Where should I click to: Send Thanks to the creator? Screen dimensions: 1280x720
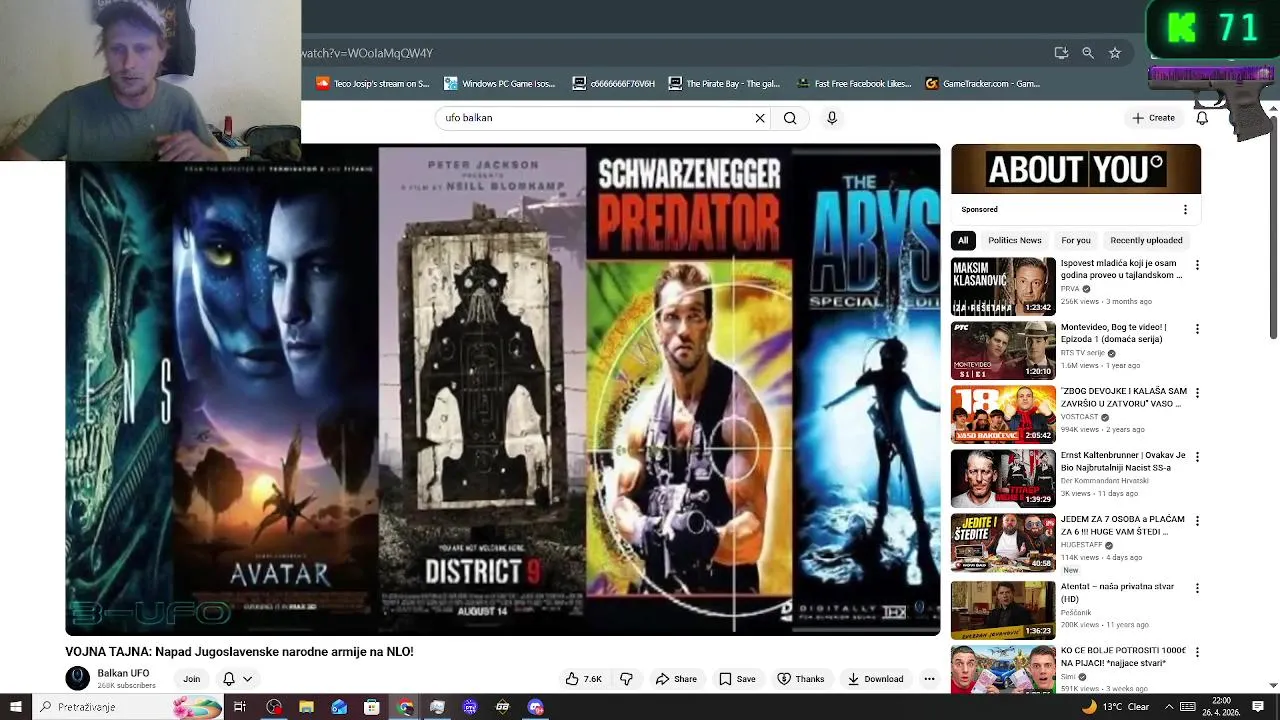(x=801, y=679)
